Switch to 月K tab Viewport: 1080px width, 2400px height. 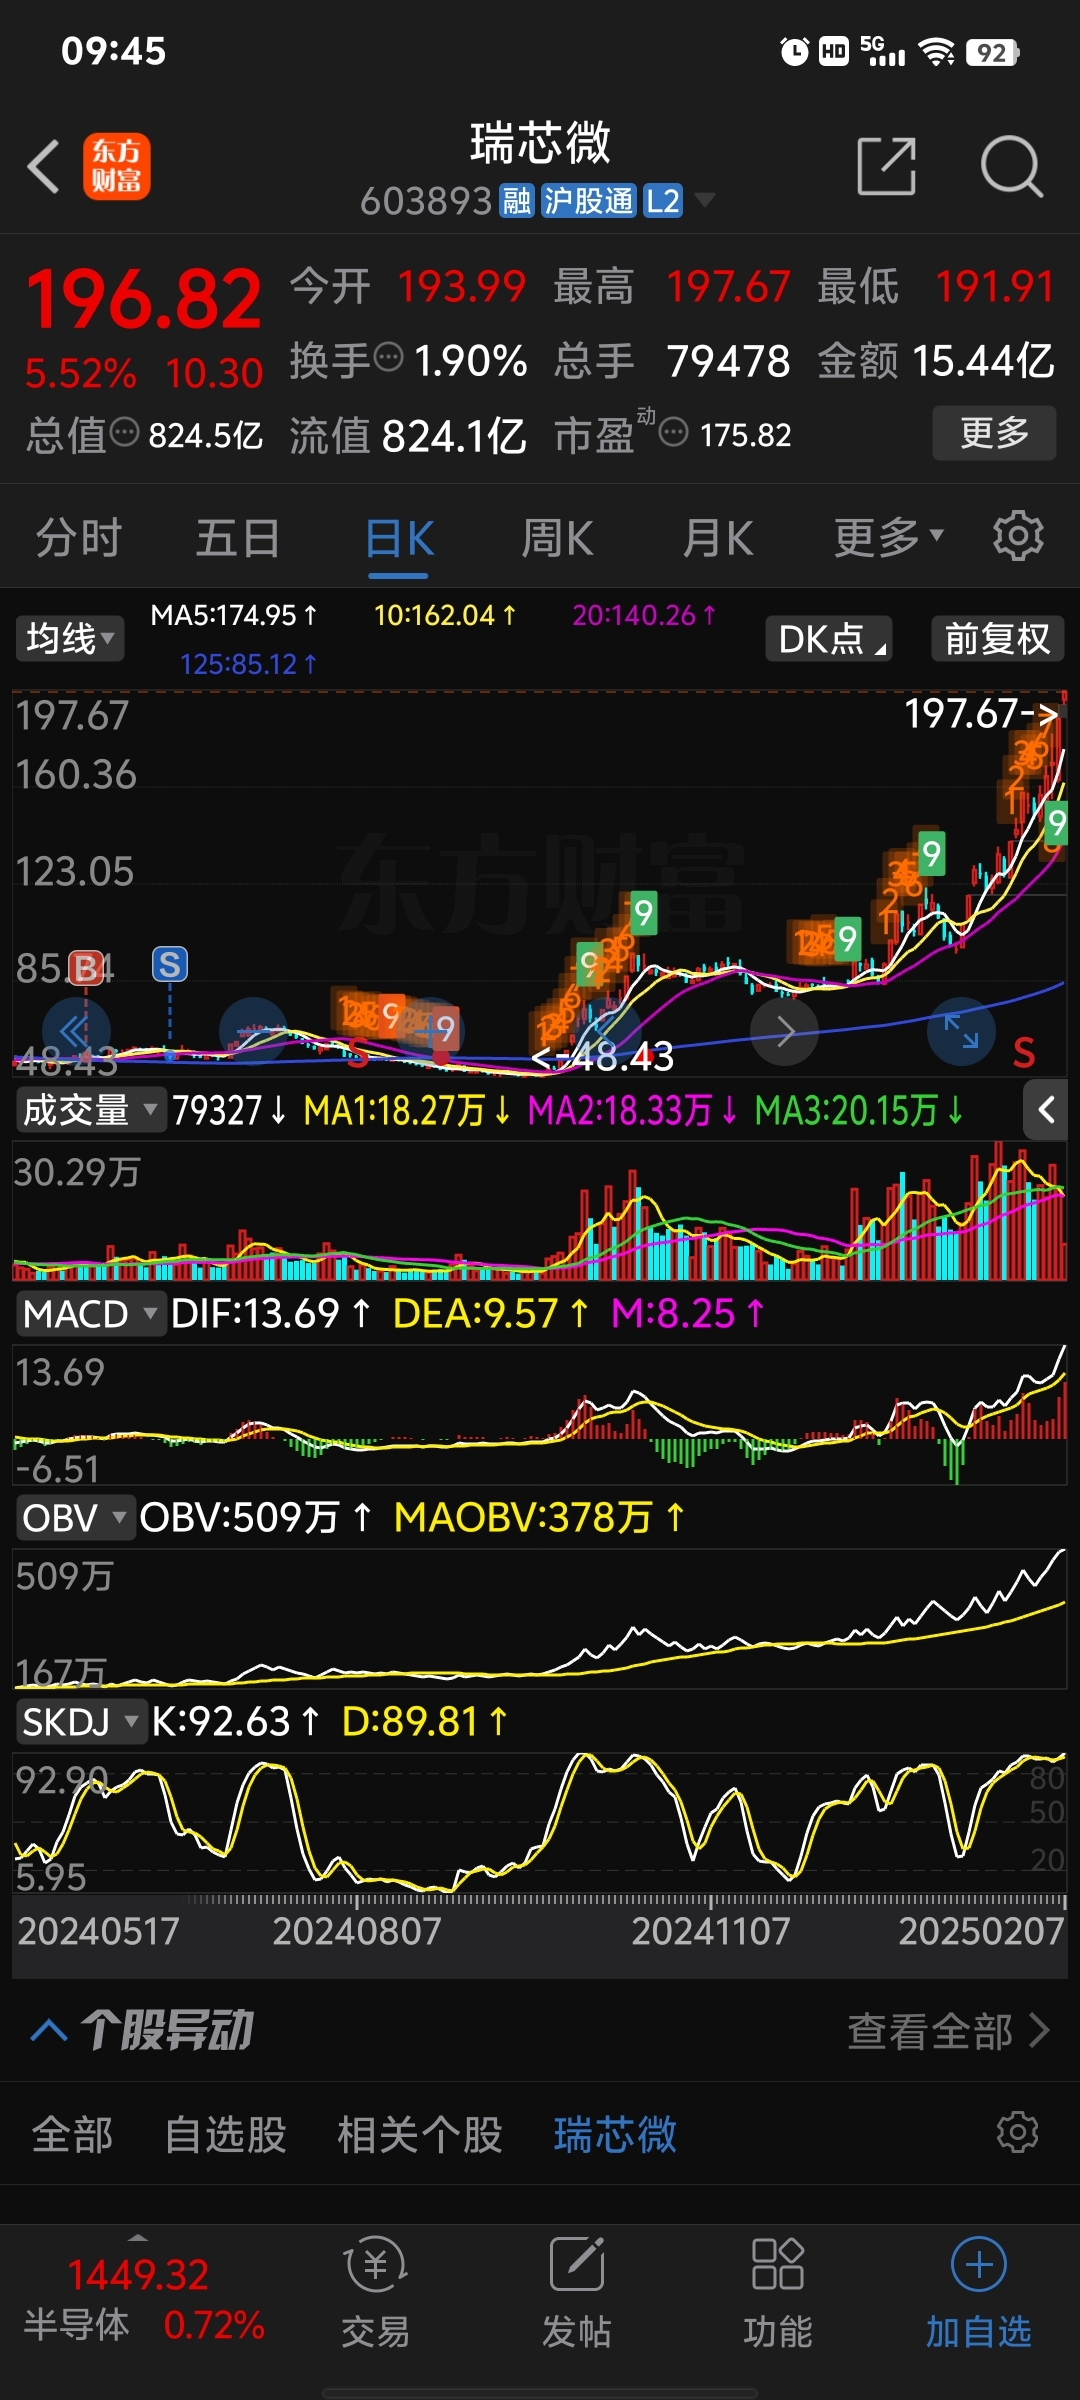tap(717, 537)
